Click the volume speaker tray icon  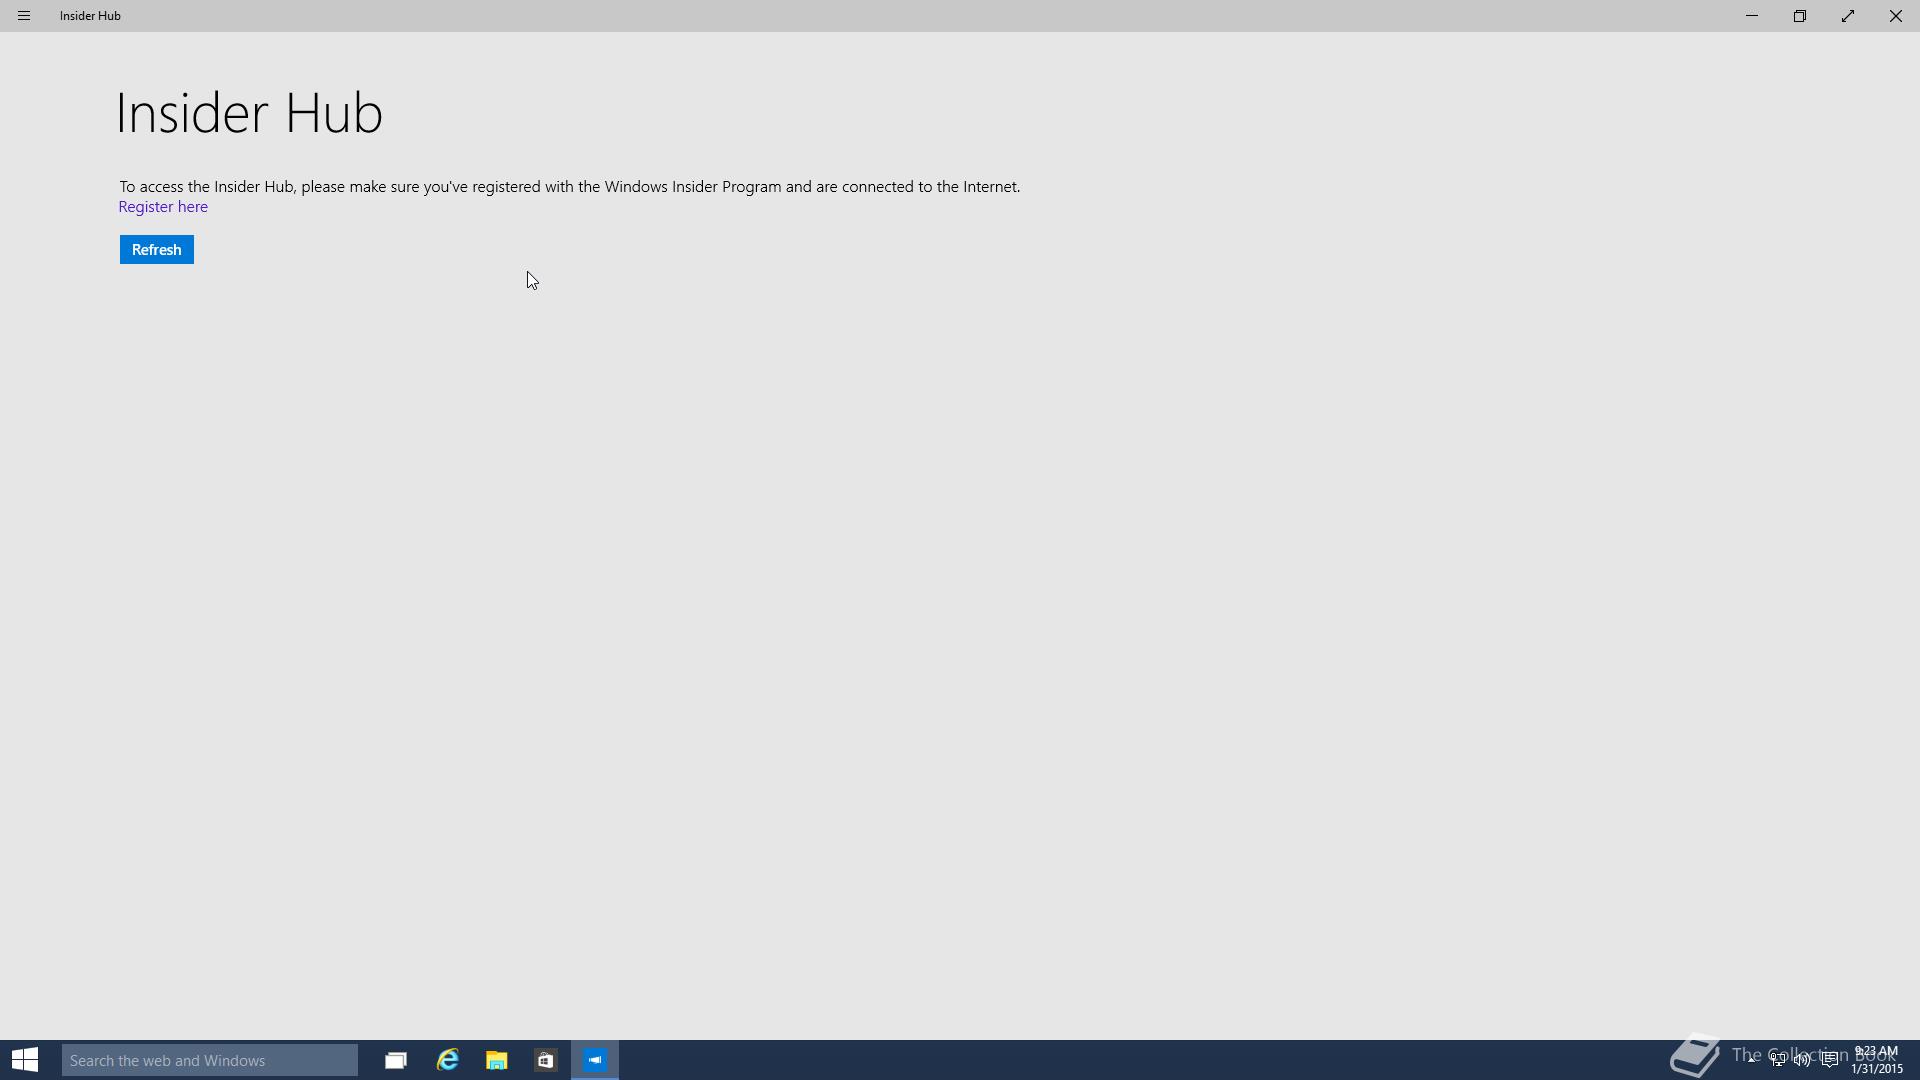pos(1803,1059)
